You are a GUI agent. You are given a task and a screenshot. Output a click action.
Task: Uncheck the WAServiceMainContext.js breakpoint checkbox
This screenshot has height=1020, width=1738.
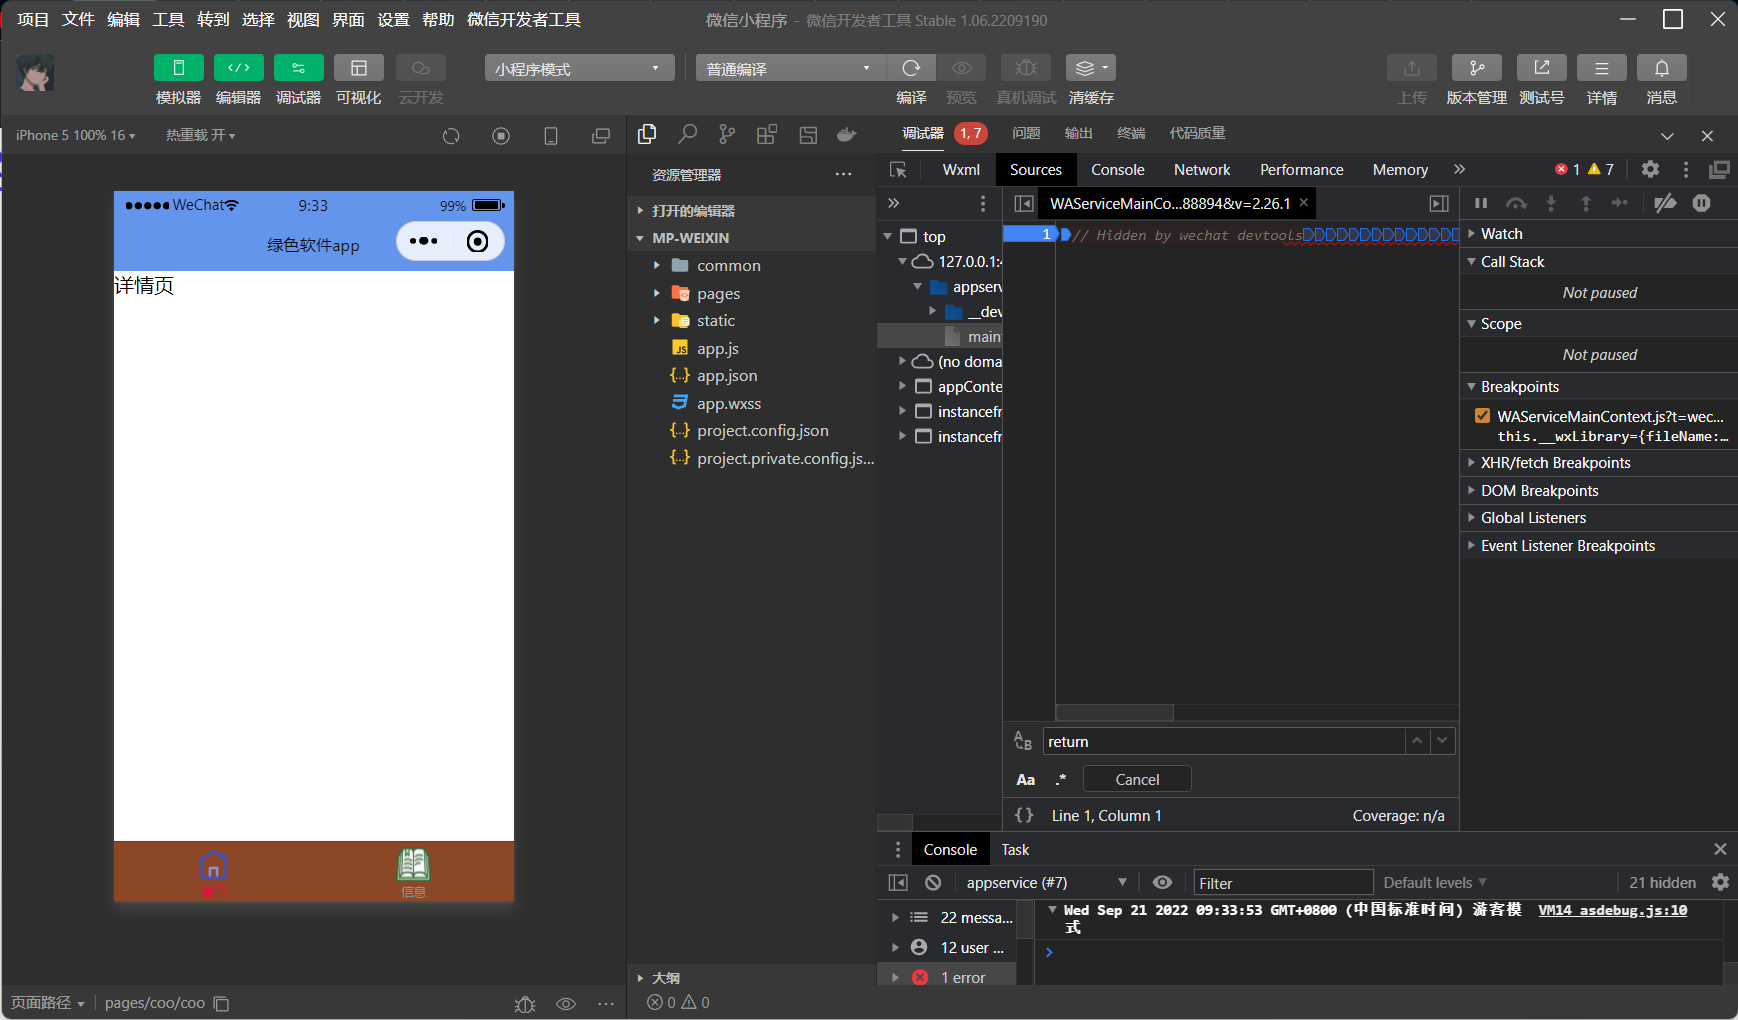[1482, 415]
